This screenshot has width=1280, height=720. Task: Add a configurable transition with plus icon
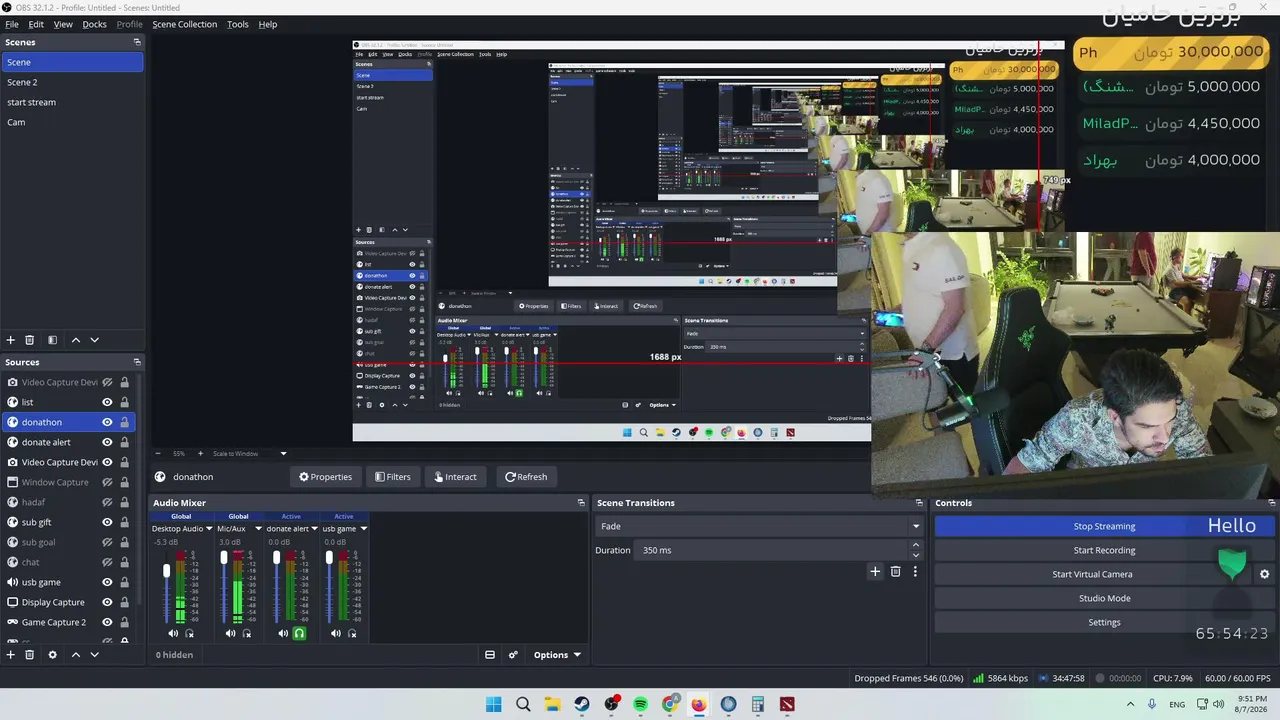tap(875, 571)
